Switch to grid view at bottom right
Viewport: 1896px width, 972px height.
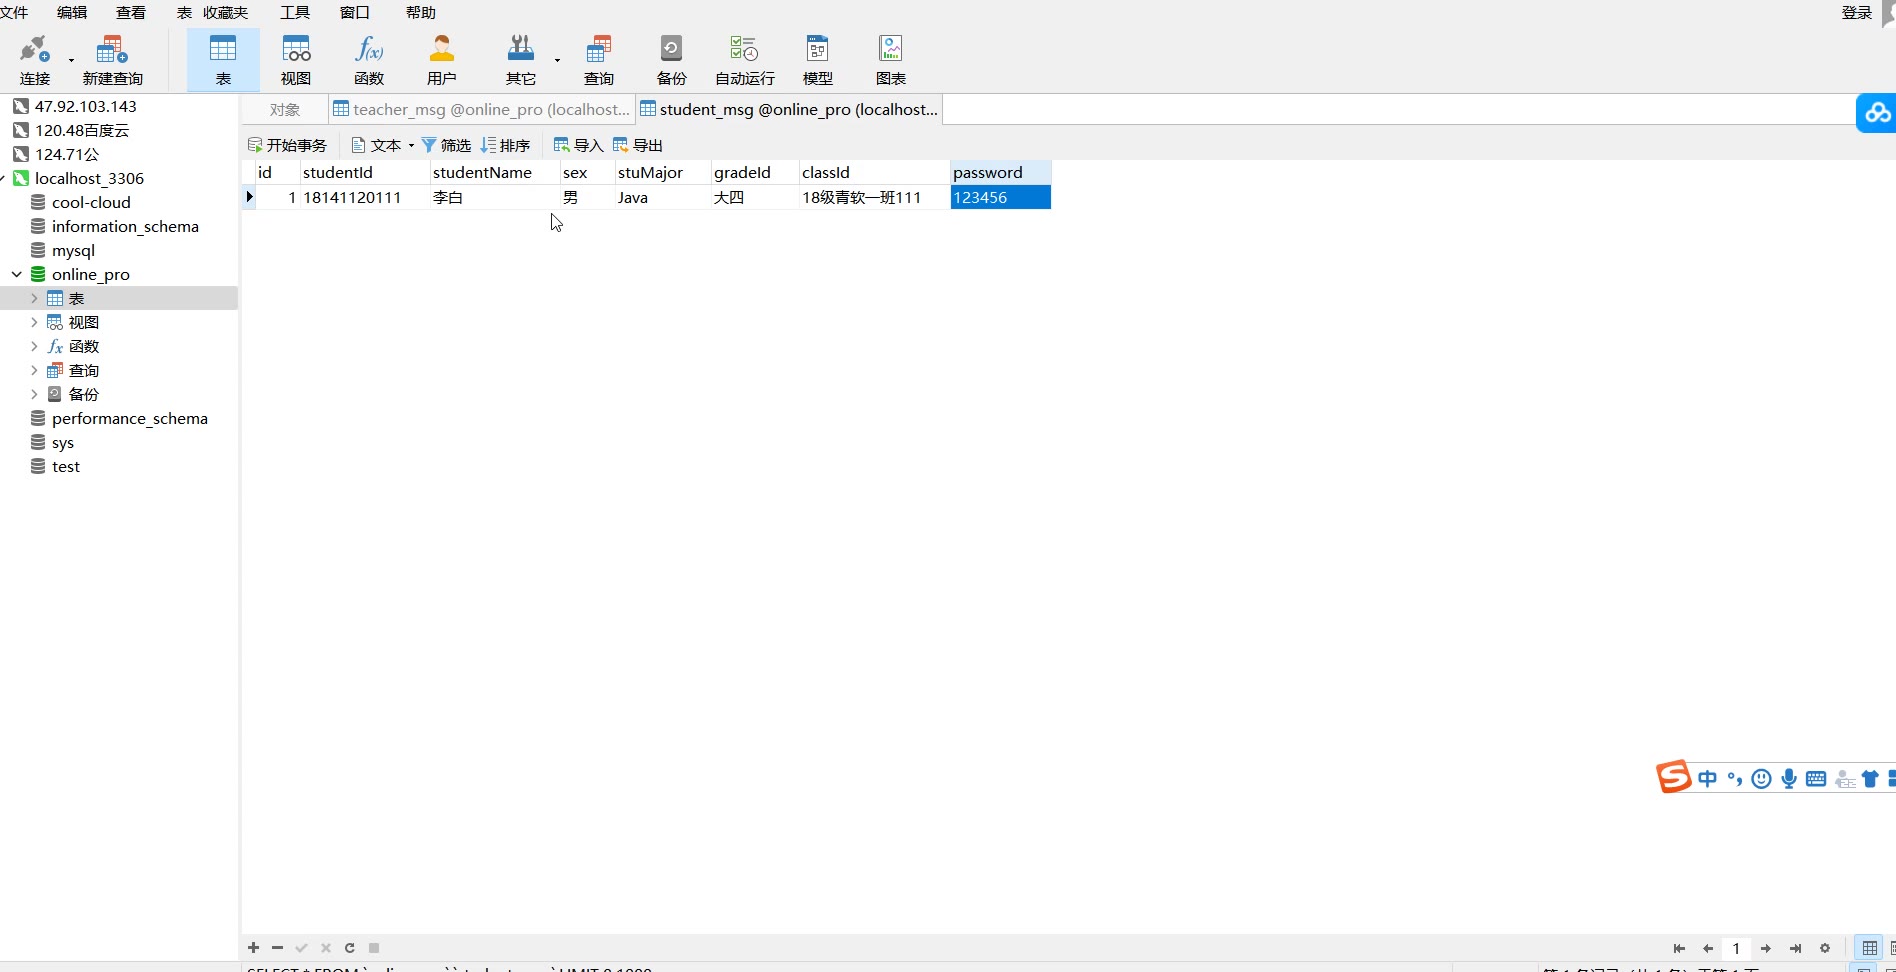tap(1869, 948)
